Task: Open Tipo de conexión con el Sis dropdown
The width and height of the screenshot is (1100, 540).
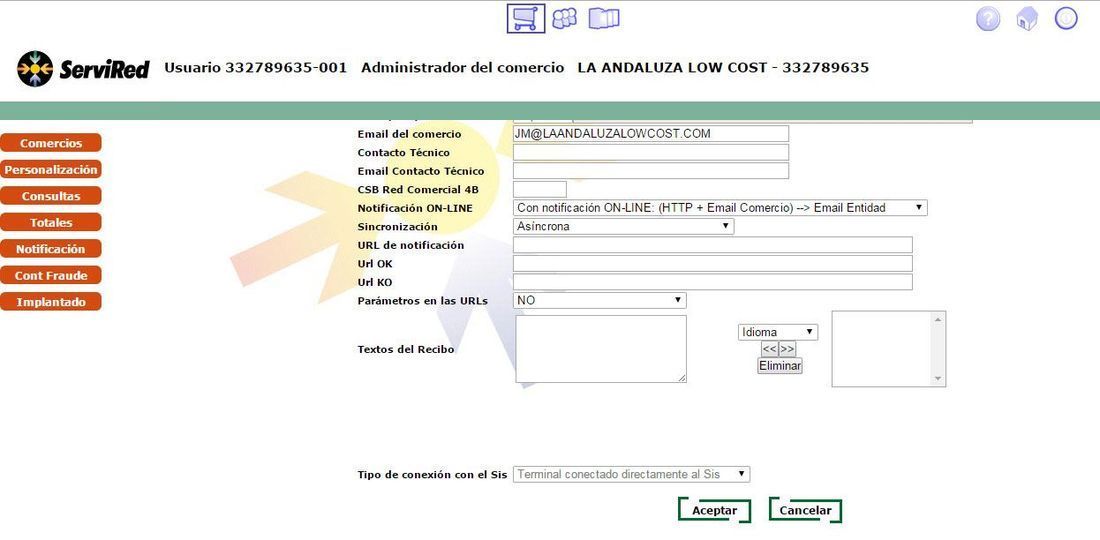Action: pos(631,474)
